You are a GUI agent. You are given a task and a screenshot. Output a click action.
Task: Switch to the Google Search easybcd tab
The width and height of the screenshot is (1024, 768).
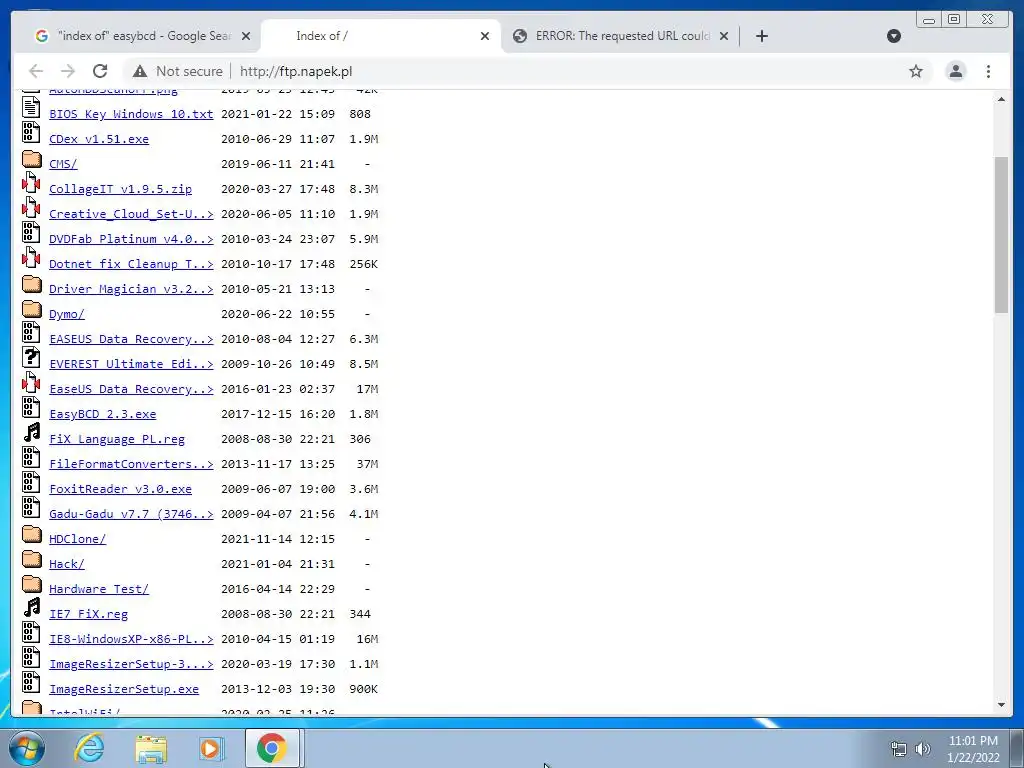(x=143, y=36)
